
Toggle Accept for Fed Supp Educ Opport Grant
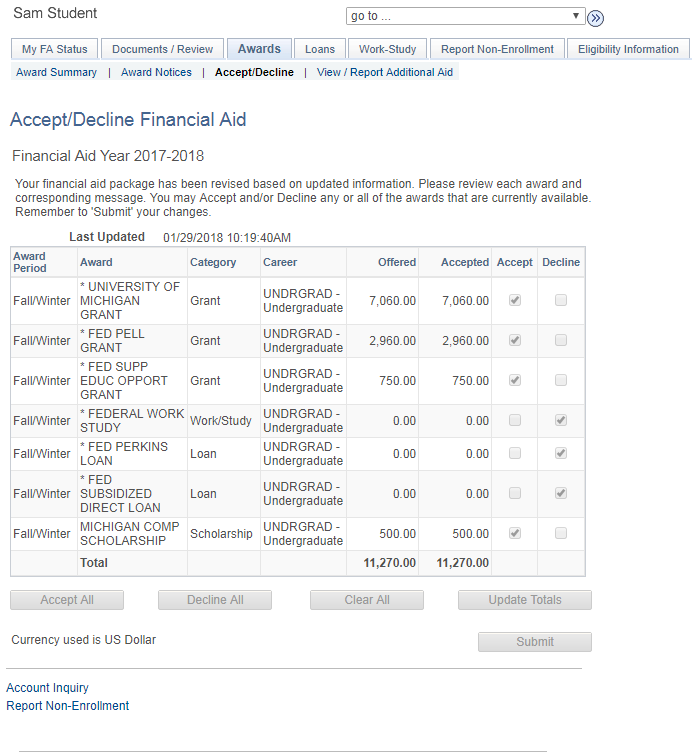(514, 380)
